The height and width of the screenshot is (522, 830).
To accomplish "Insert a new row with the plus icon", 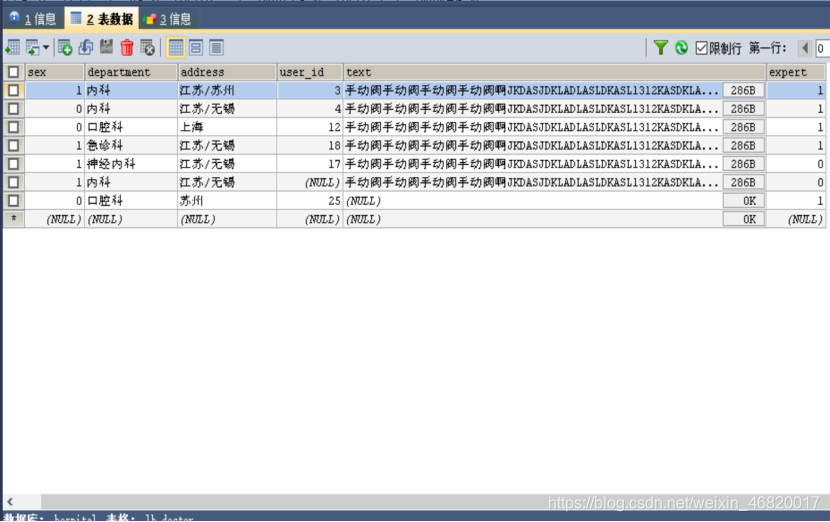I will coord(65,48).
